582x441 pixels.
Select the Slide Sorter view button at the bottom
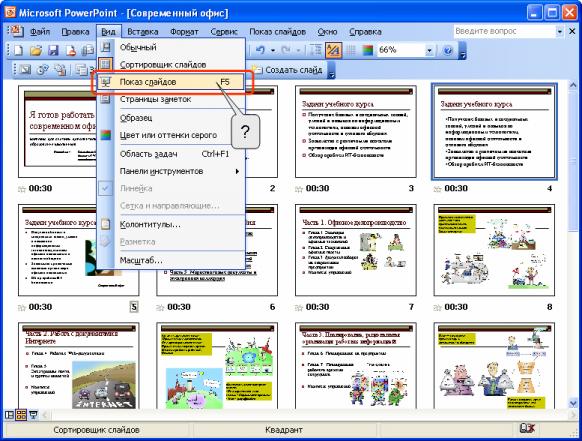[21, 415]
